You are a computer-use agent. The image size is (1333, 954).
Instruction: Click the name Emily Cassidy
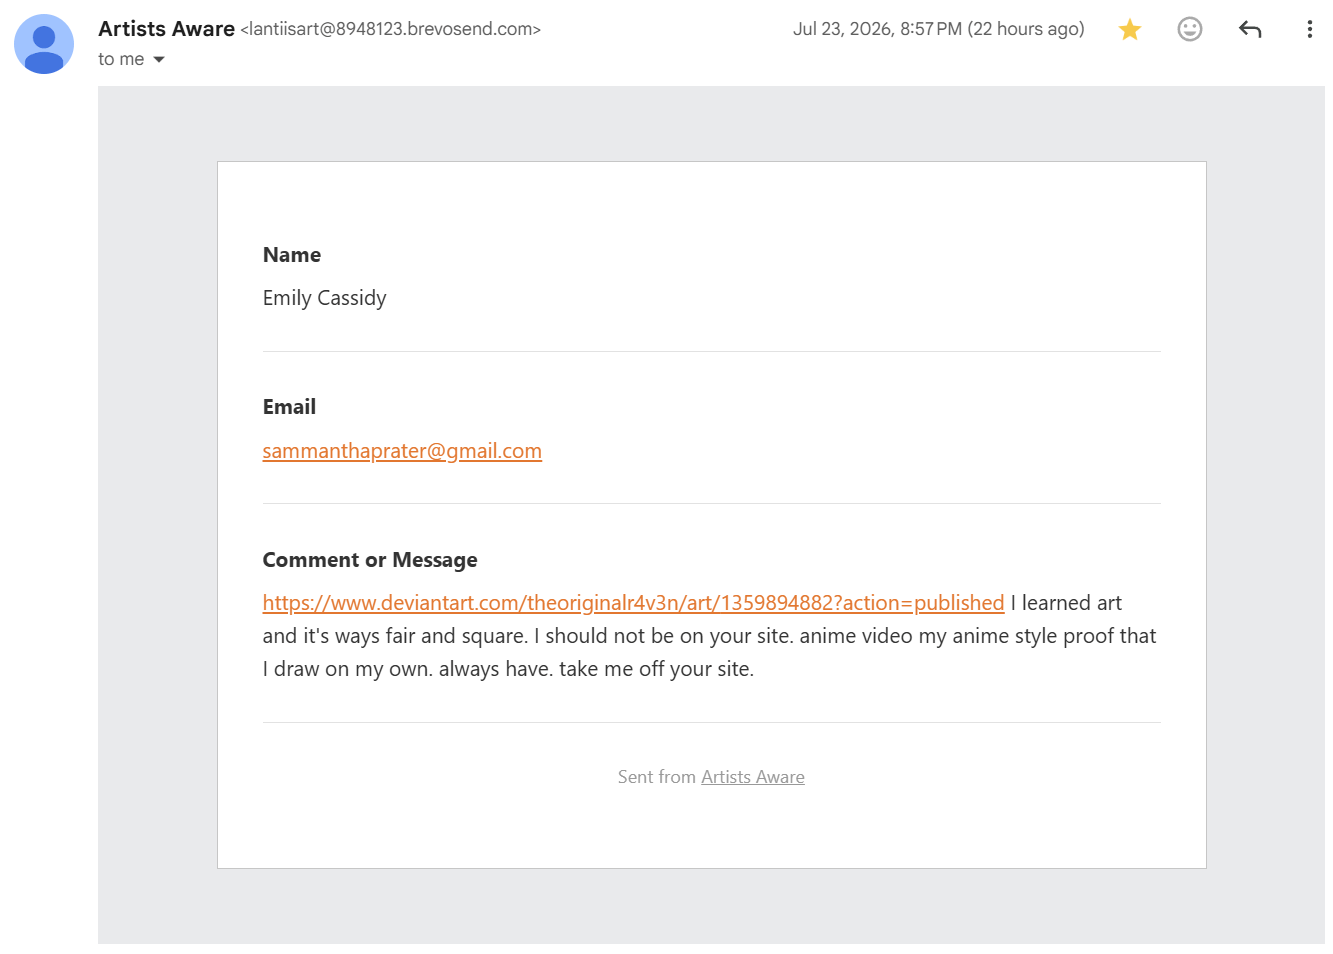pyautogui.click(x=324, y=298)
